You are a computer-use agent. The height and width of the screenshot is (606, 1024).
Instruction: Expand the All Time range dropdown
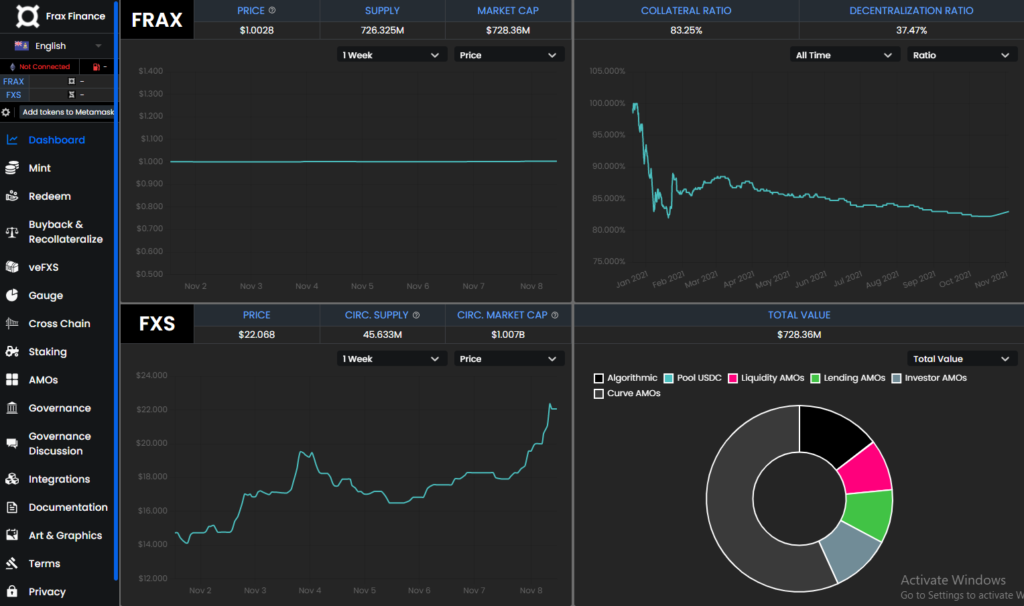click(843, 55)
